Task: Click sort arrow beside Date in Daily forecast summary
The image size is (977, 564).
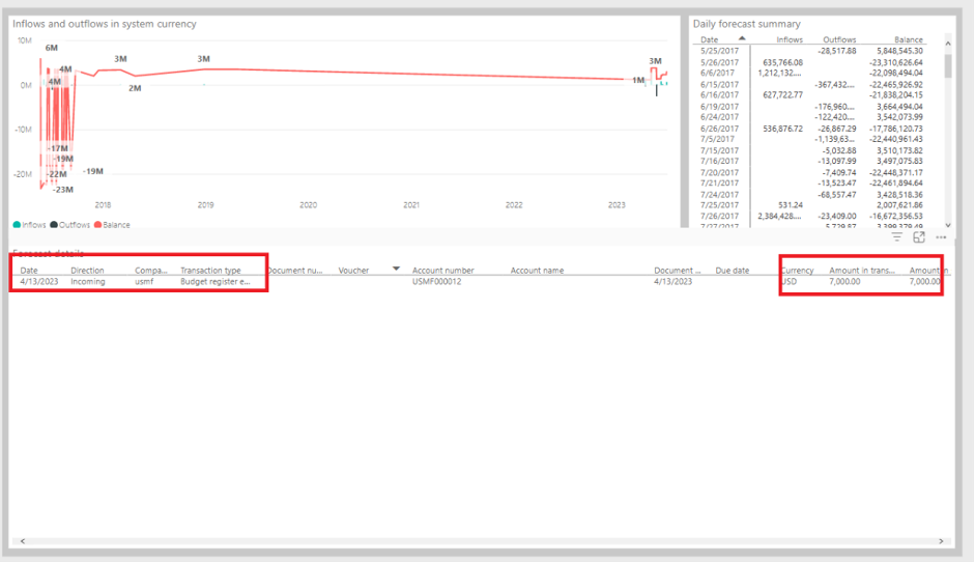Action: 741,39
